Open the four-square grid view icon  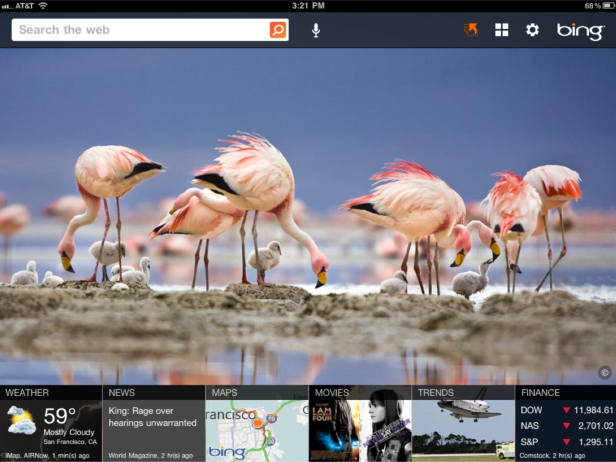pyautogui.click(x=502, y=30)
